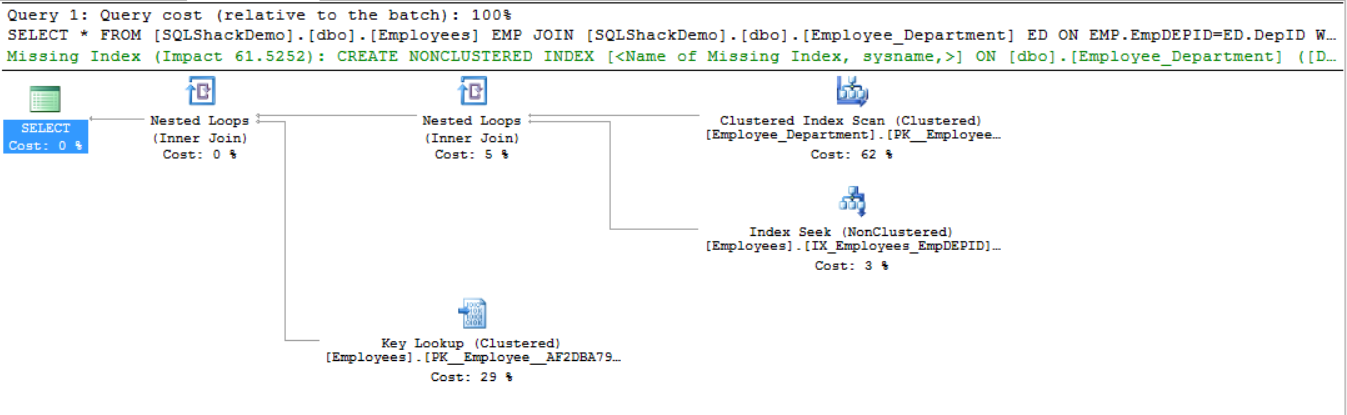Click the Clustered Index Scan (Clustered) label

pos(851,121)
